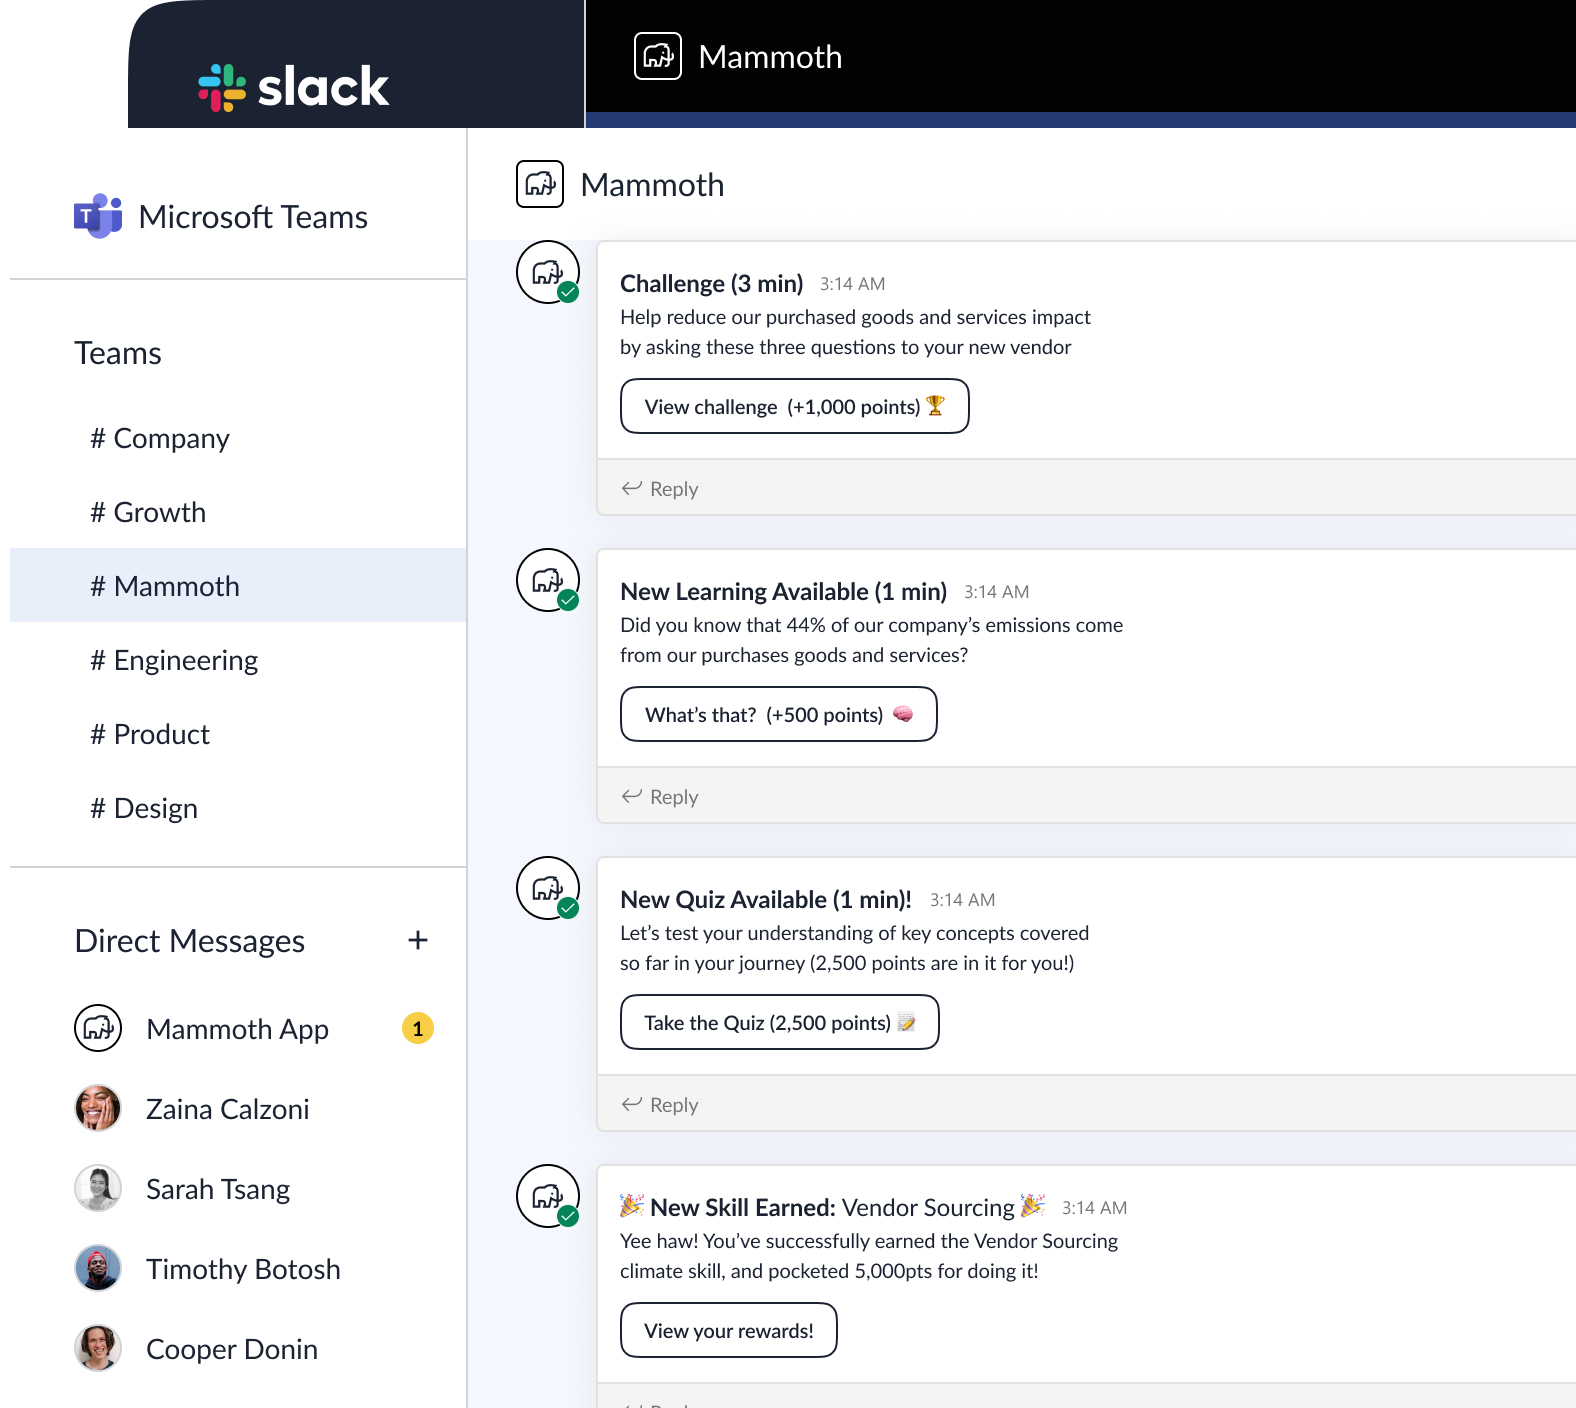Open the # Product channel
Screen dimensions: 1576x1408
click(x=238, y=734)
